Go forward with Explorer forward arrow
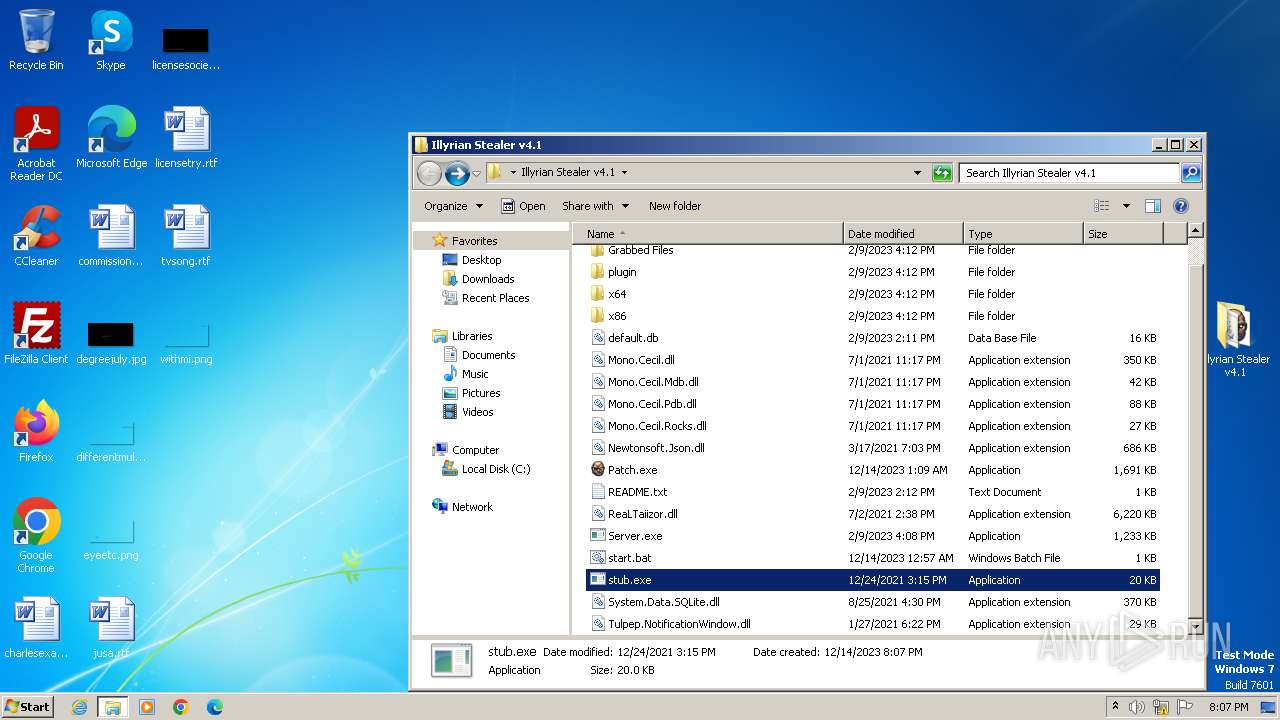 click(x=457, y=173)
